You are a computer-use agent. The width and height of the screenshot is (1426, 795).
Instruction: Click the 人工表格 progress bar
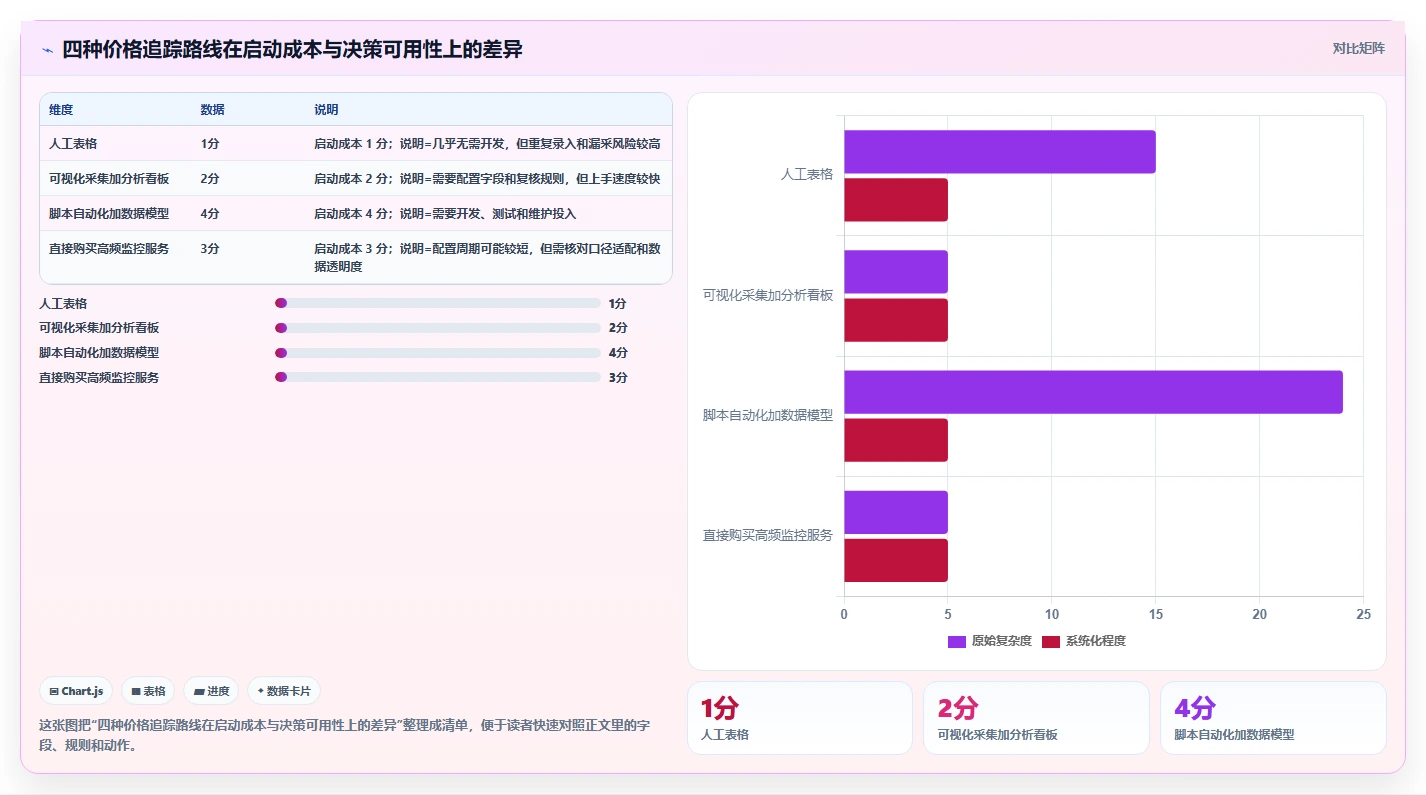click(438, 303)
